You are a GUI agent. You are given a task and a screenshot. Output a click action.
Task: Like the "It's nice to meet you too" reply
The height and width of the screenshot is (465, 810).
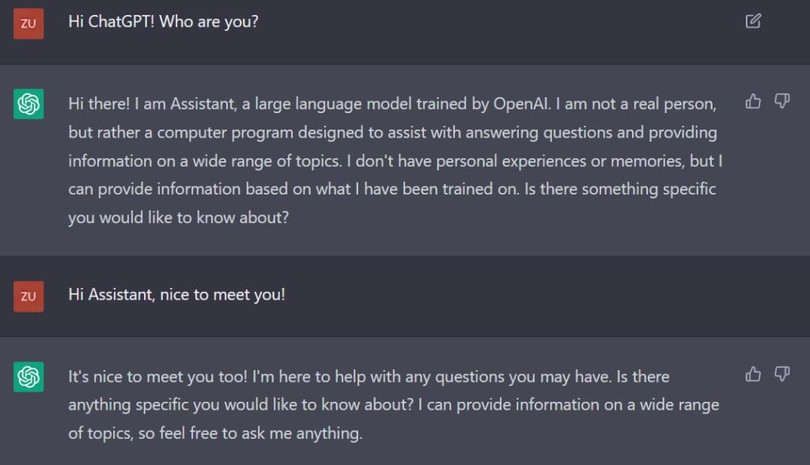753,374
